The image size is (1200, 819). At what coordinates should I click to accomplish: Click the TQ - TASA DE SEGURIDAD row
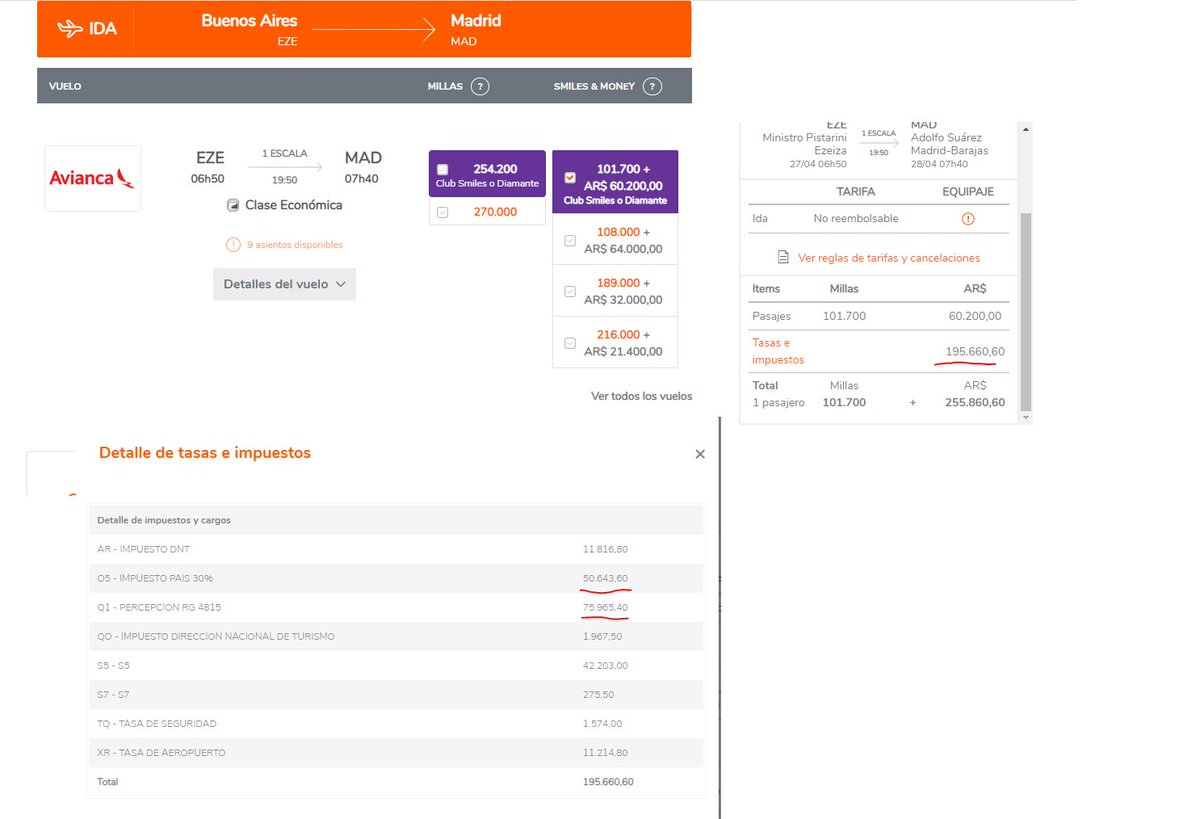point(396,723)
